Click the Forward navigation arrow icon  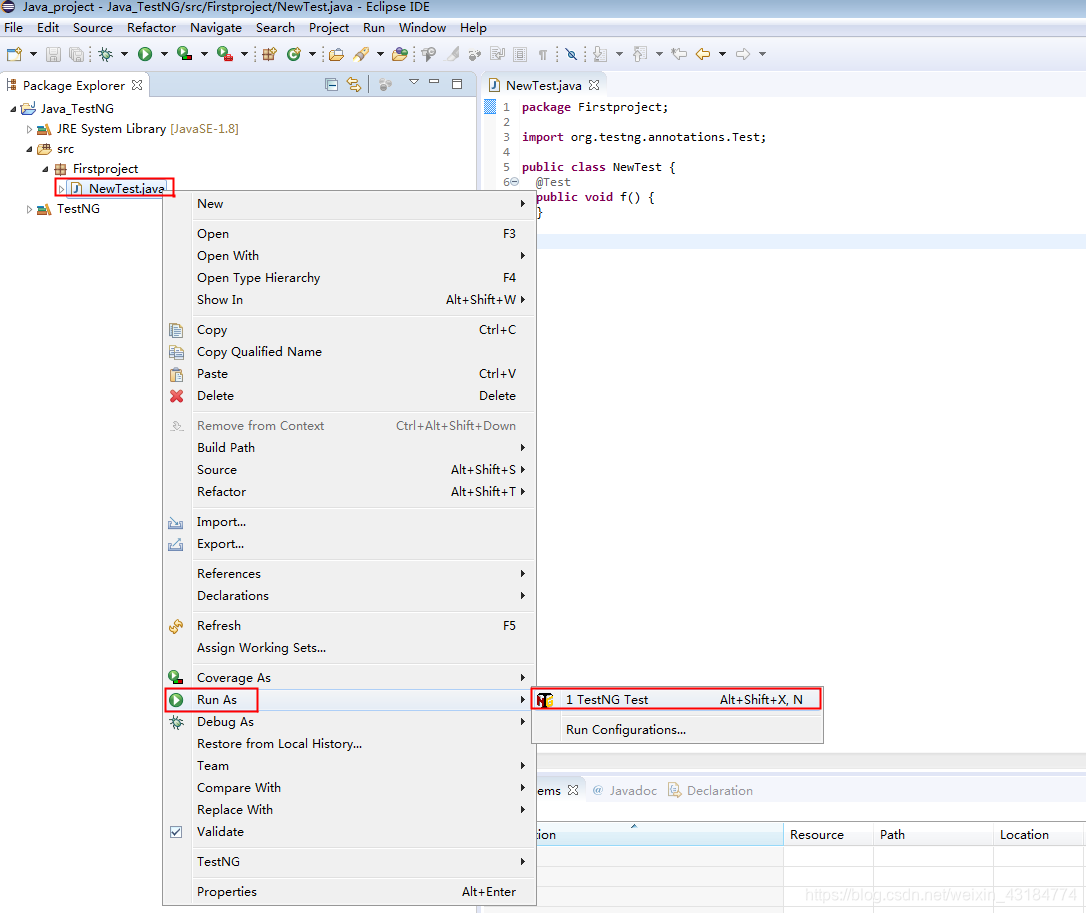click(x=743, y=54)
